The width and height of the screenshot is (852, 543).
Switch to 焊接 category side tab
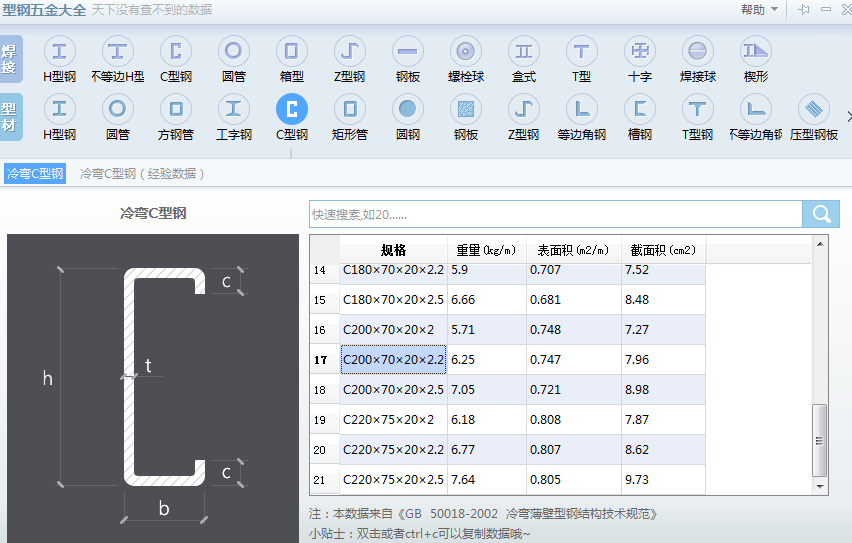pos(10,59)
